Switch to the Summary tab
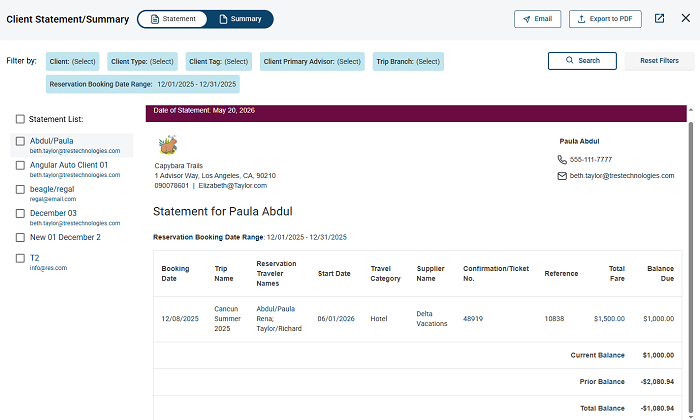 click(240, 19)
